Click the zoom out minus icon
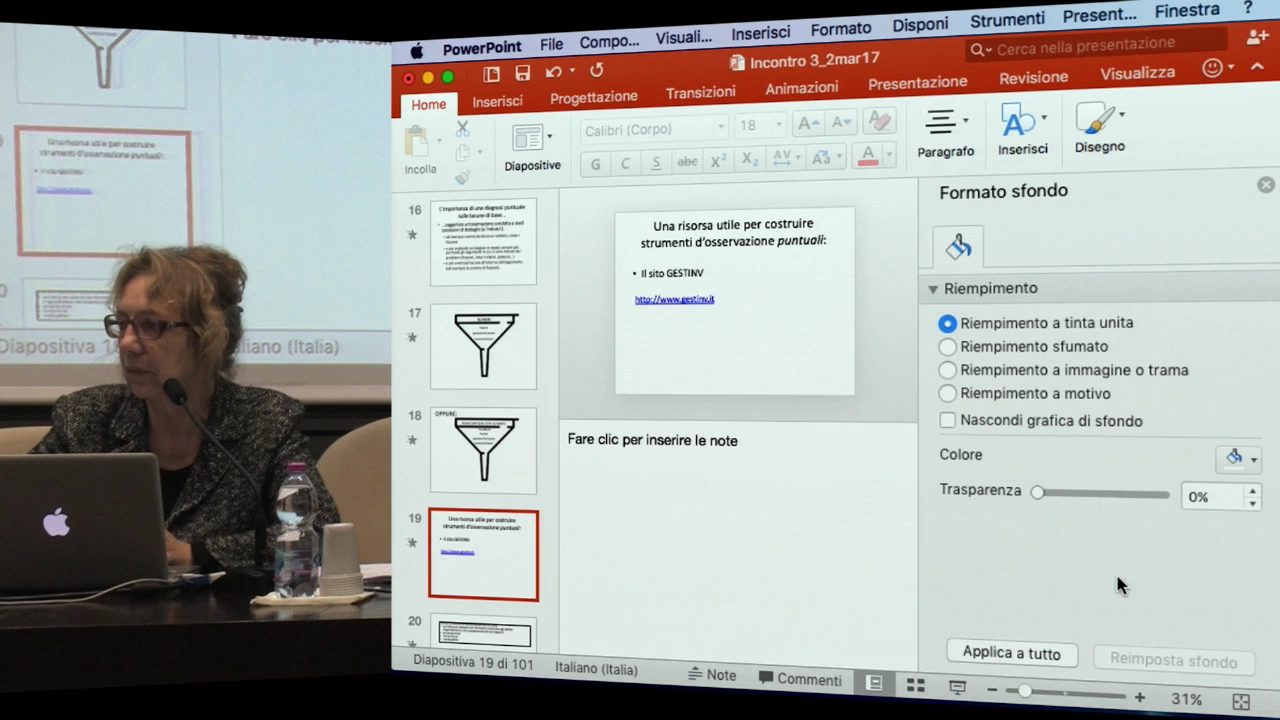This screenshot has width=1280, height=720. point(992,690)
